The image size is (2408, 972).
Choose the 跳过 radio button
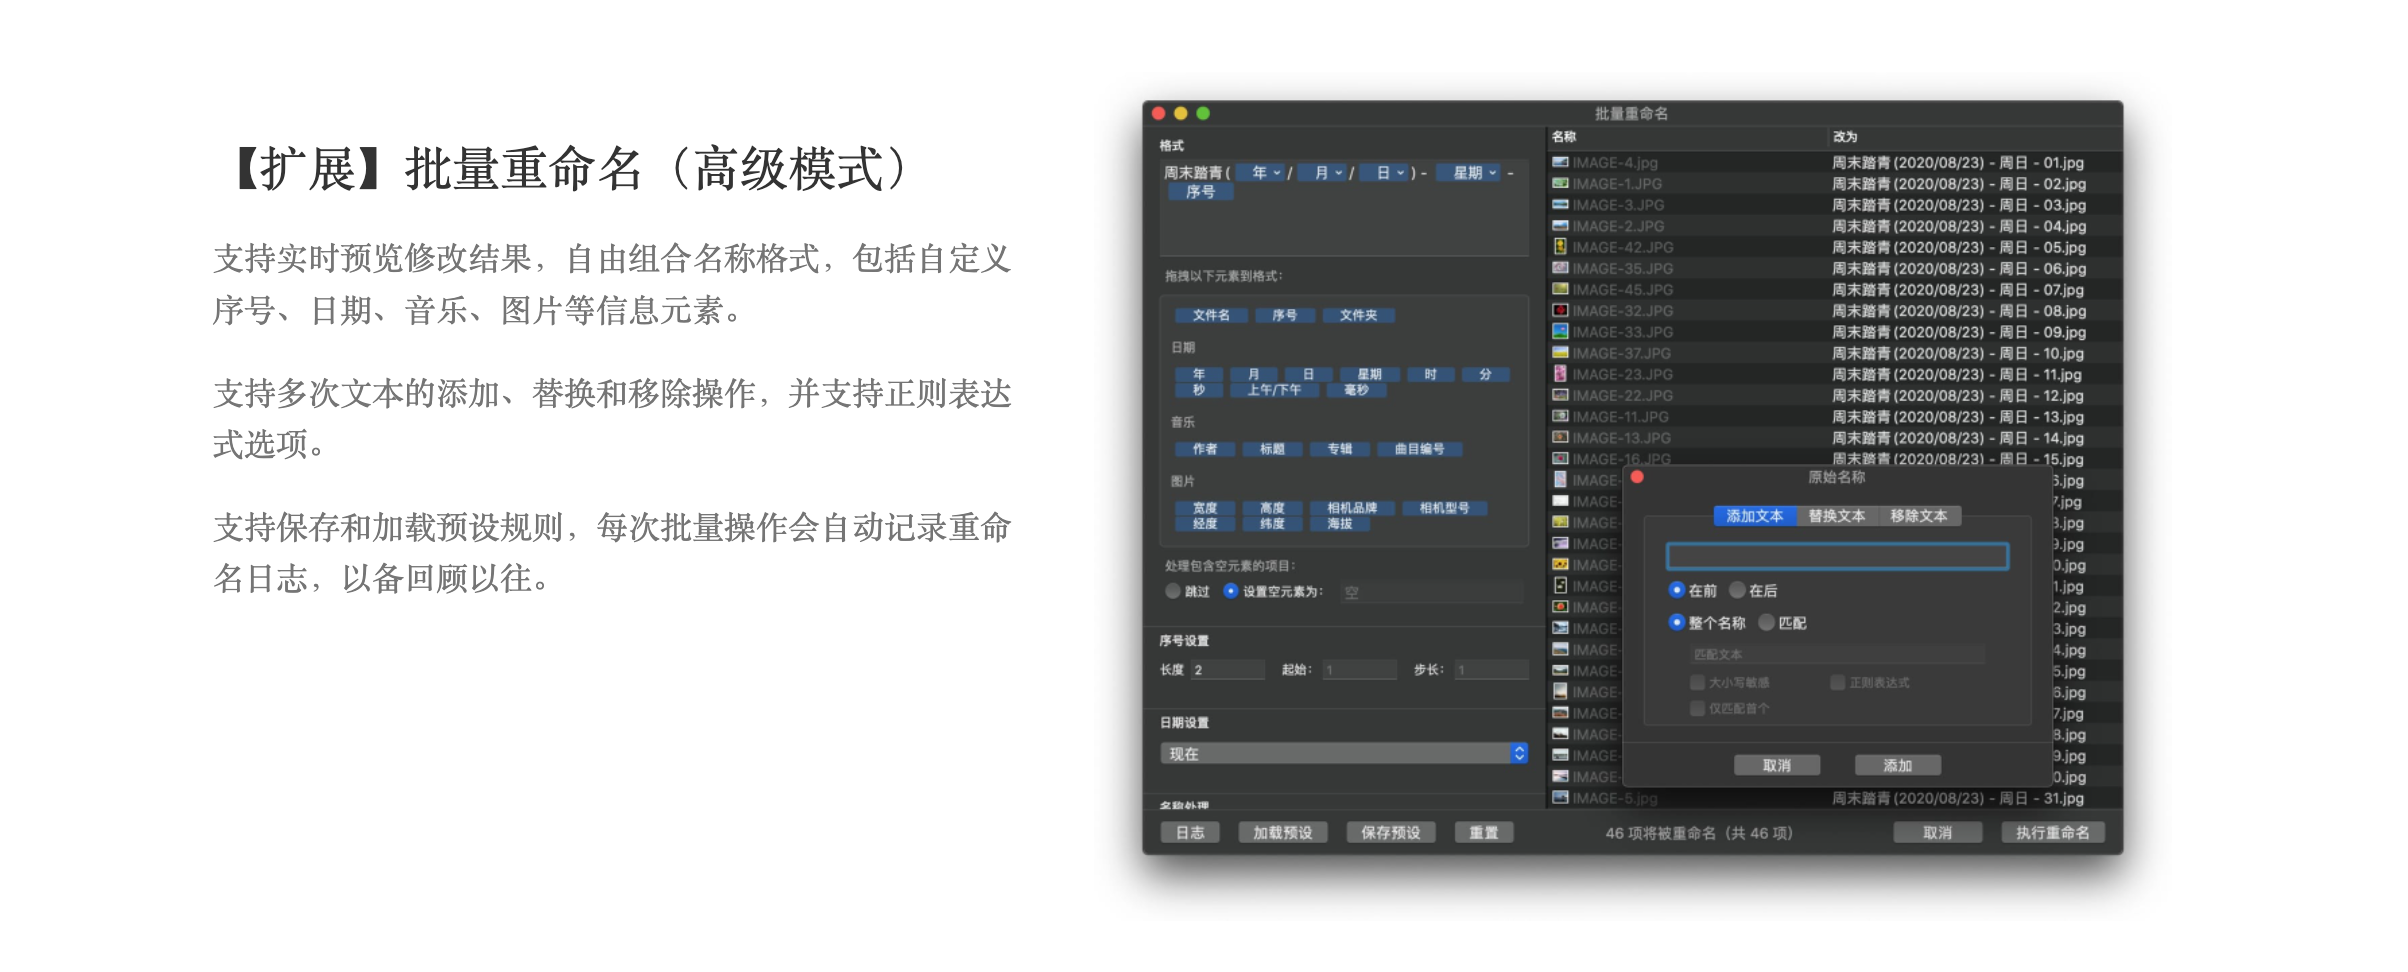1173,591
